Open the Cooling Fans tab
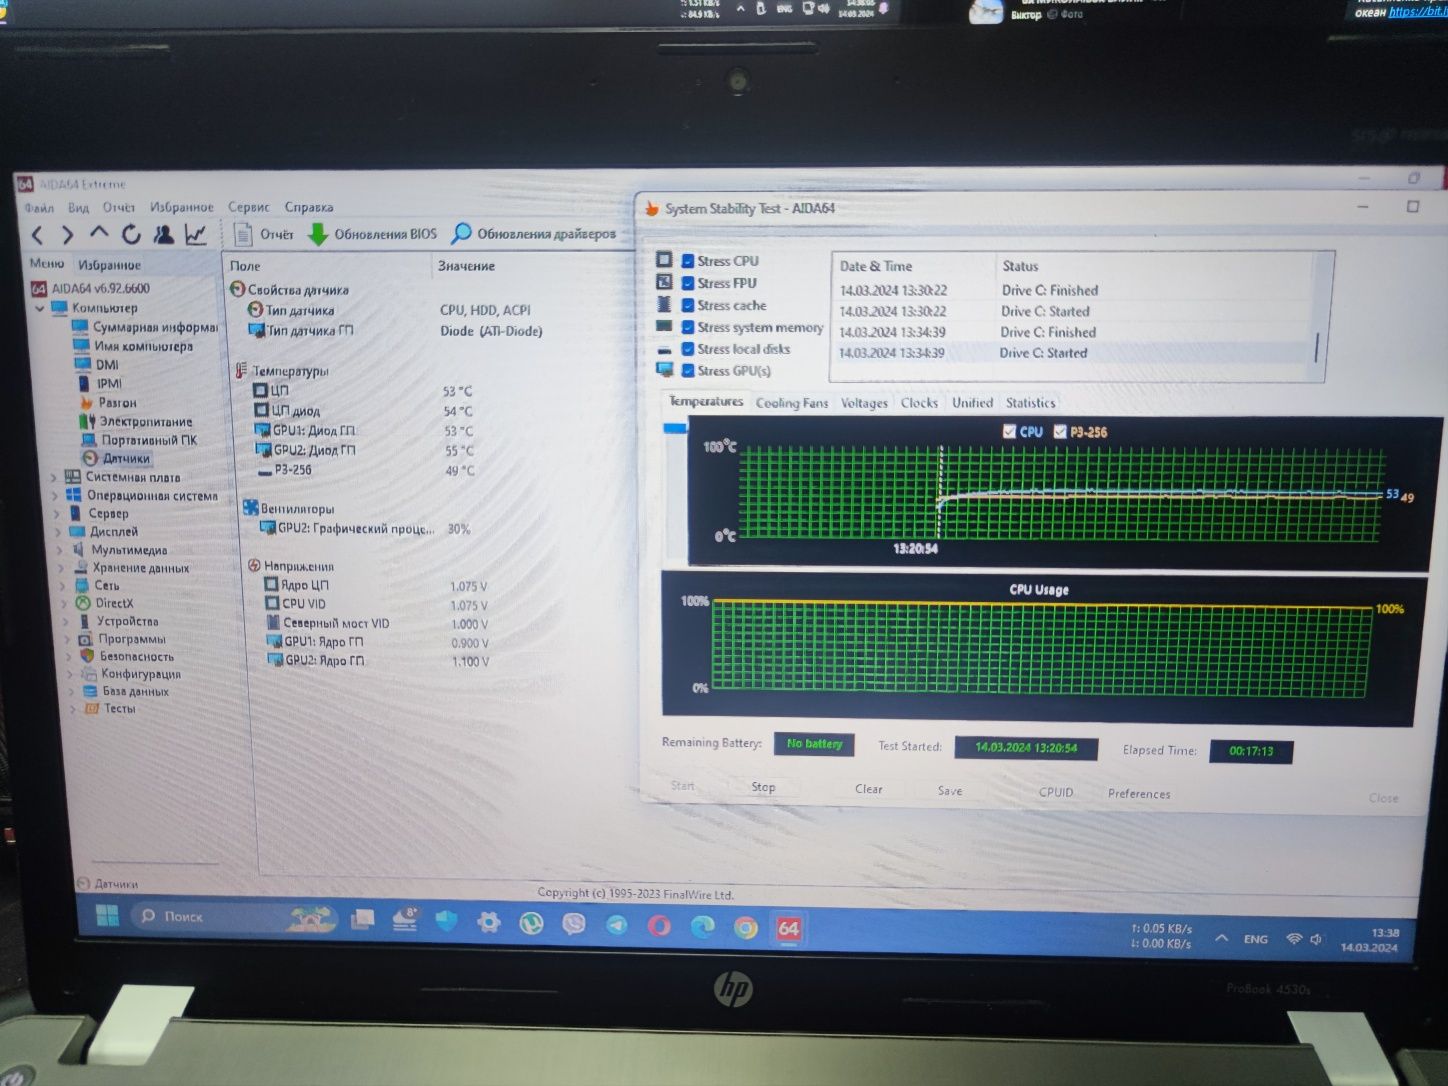The image size is (1448, 1086). [x=792, y=403]
